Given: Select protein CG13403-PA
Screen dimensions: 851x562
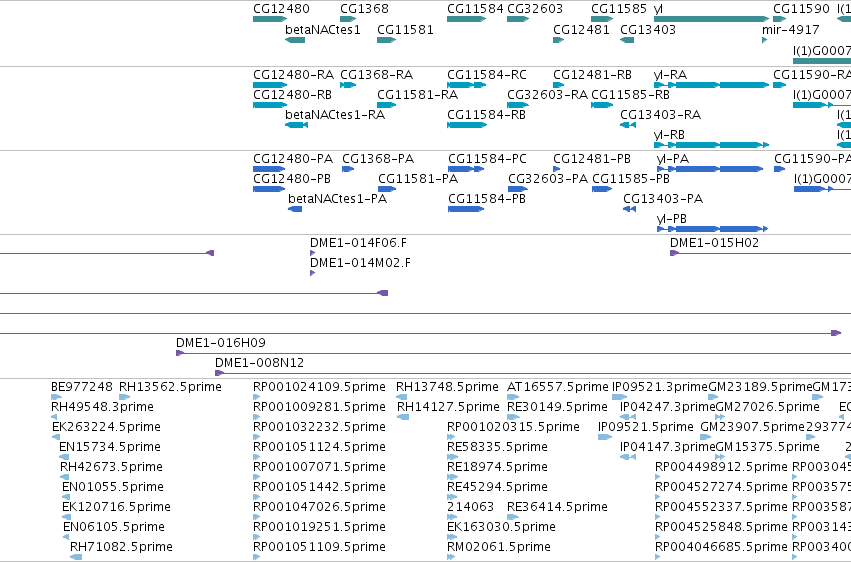Looking at the screenshot, I should click(629, 209).
